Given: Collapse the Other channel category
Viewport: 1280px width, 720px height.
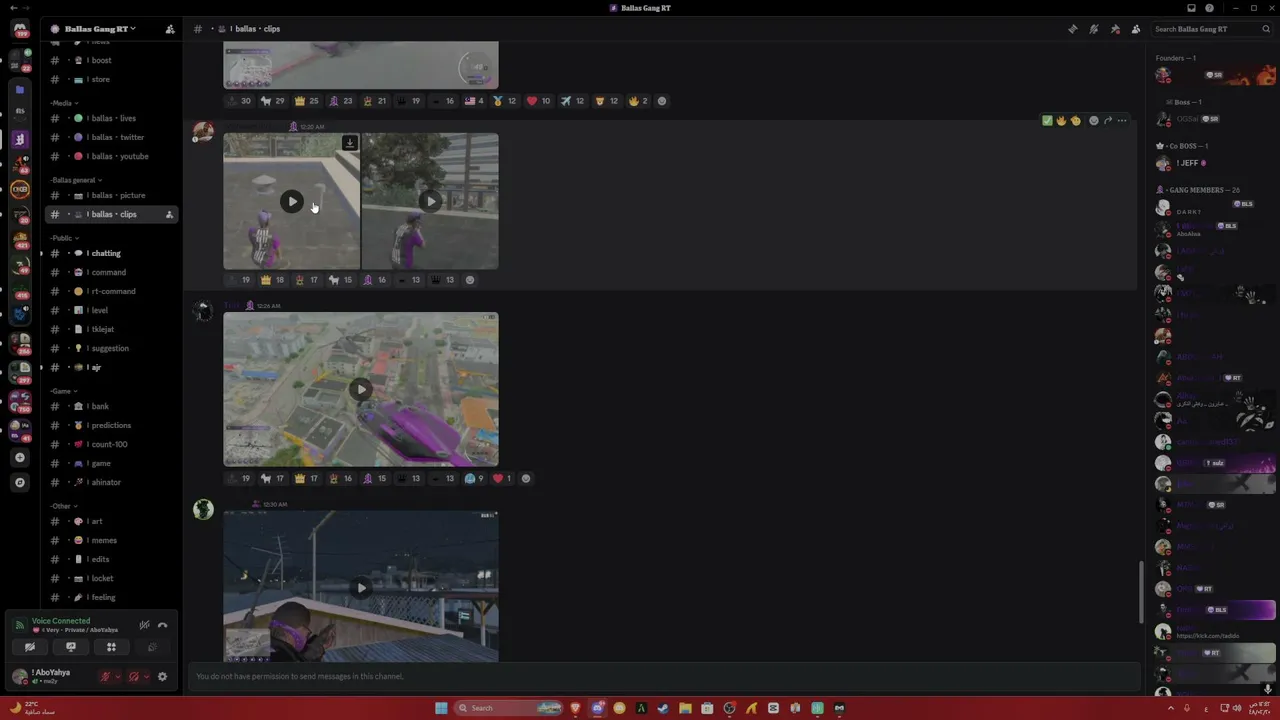Looking at the screenshot, I should (63, 506).
